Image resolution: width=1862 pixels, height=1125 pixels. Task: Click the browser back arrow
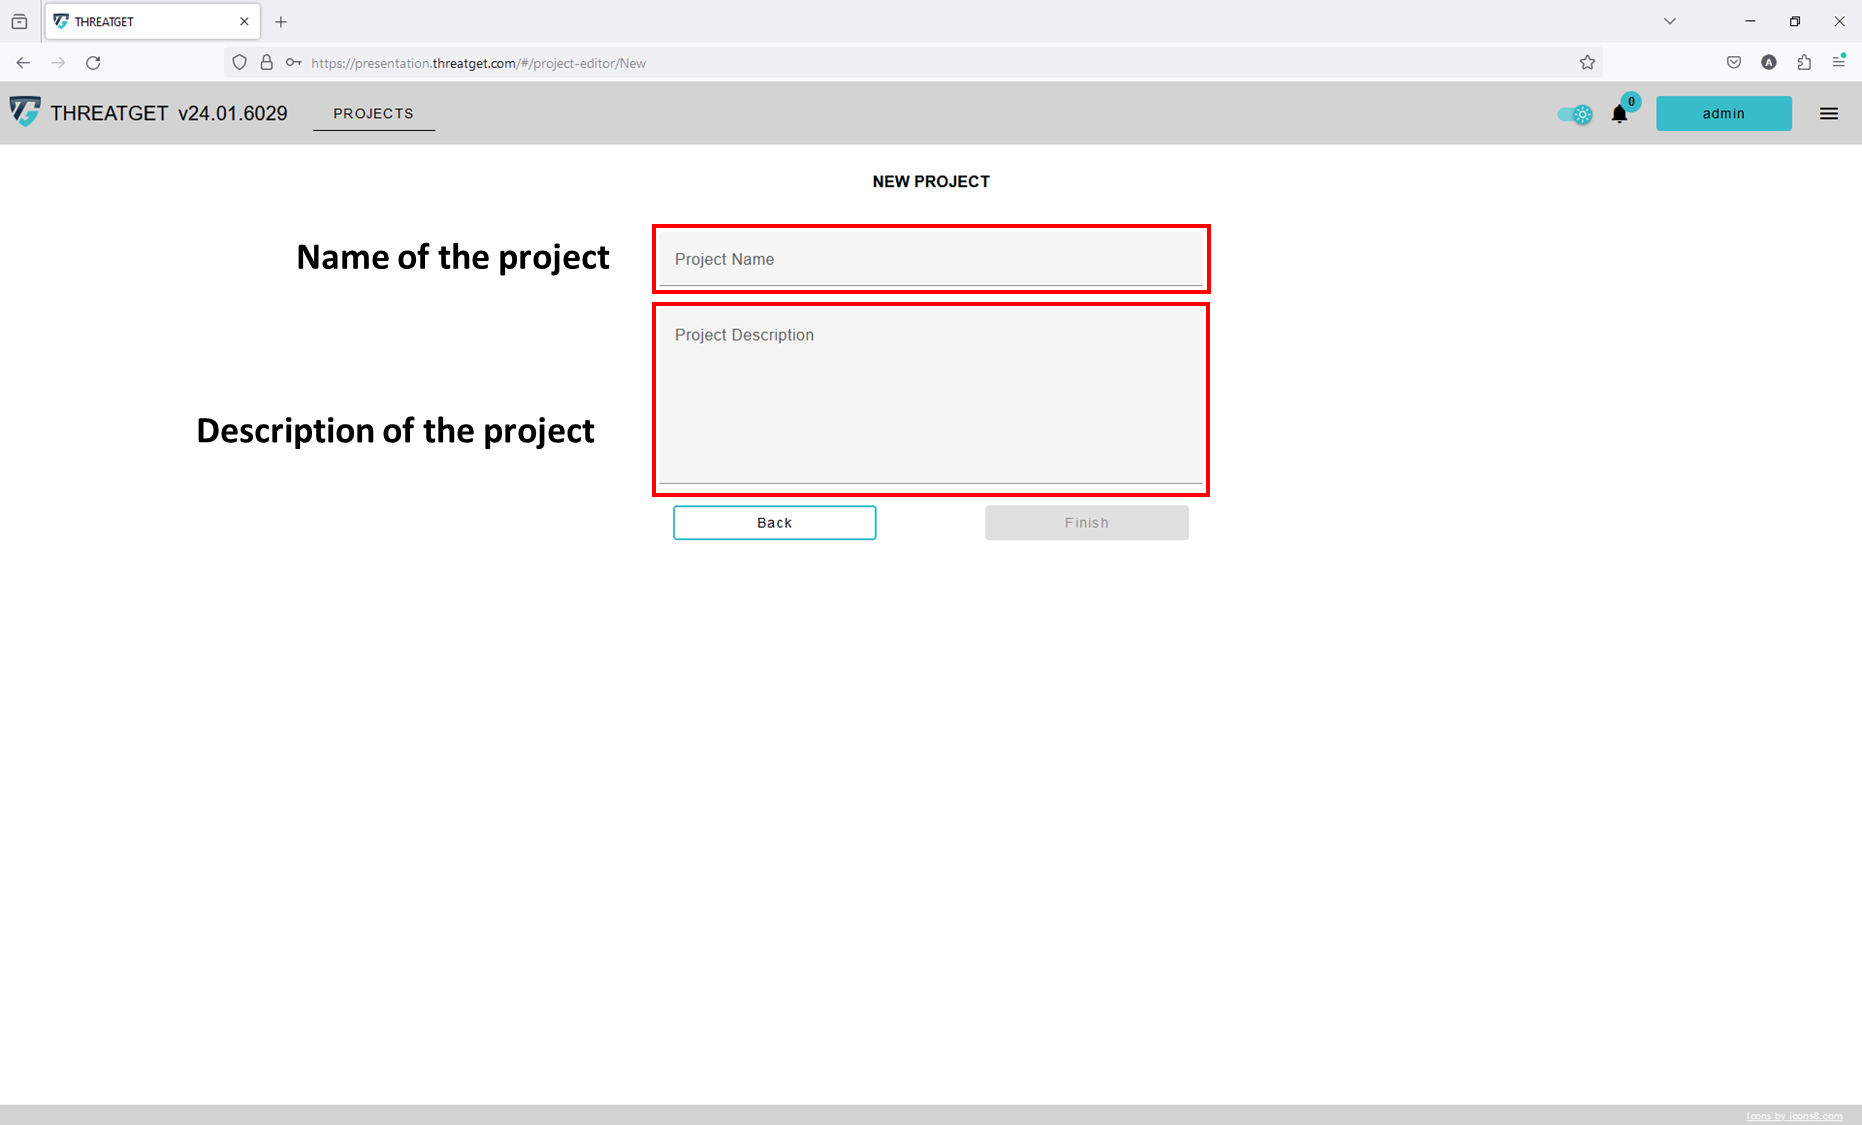click(23, 63)
